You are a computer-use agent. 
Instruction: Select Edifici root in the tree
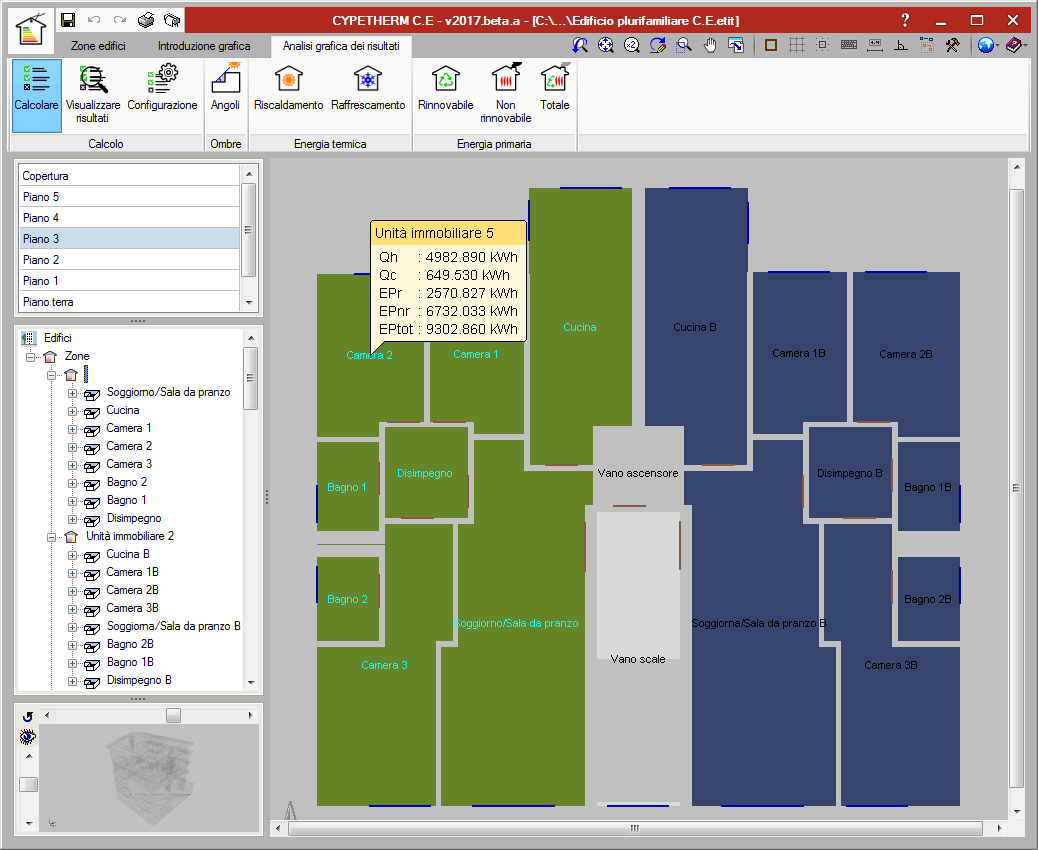58,338
